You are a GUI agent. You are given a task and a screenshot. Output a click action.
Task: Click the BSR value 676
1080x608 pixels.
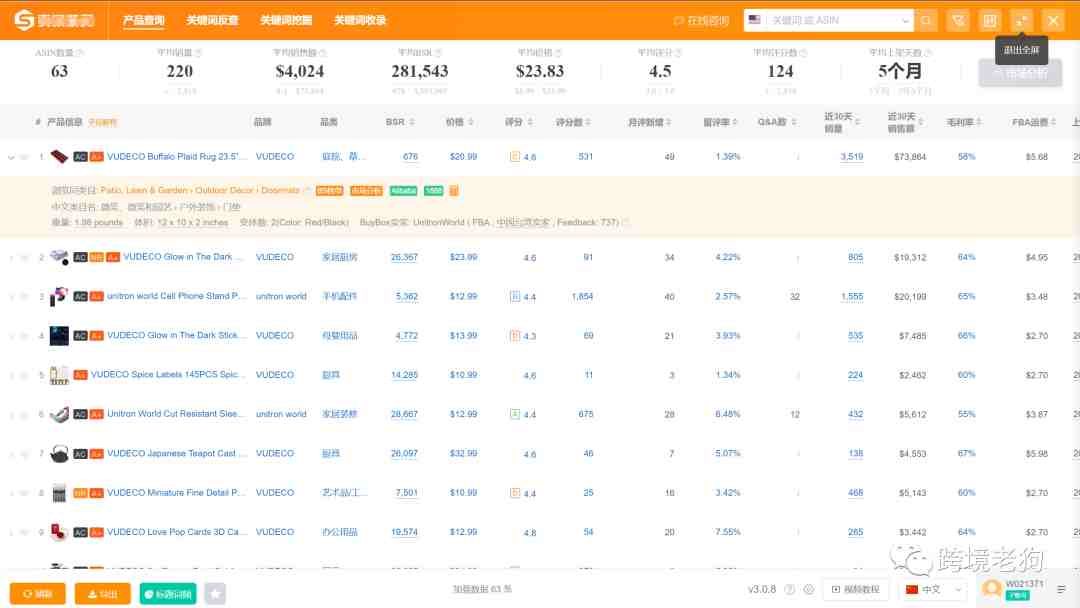coord(411,157)
